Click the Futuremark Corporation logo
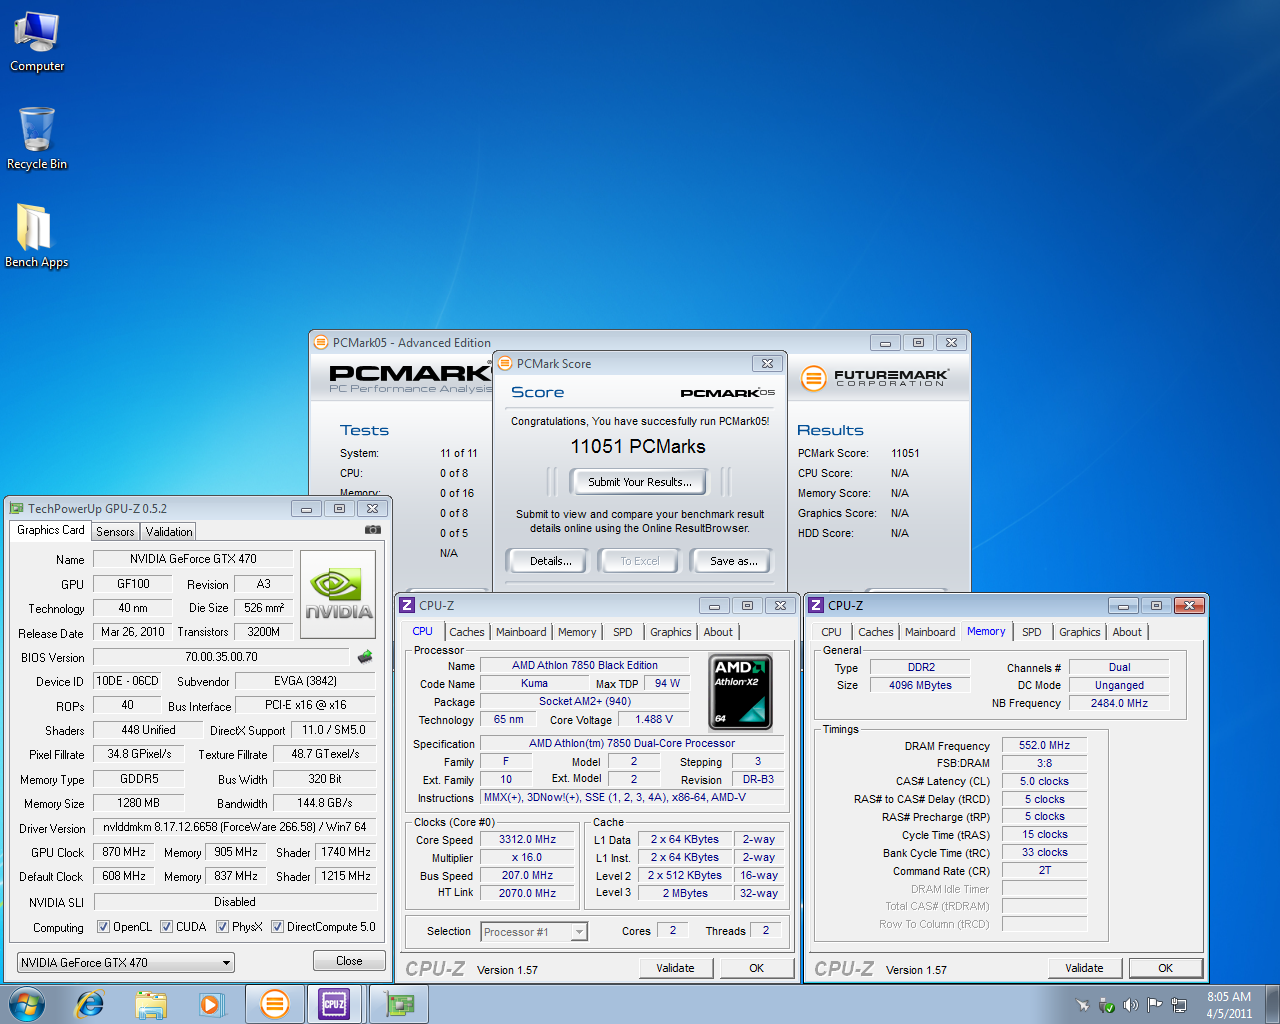This screenshot has height=1024, width=1280. pos(875,378)
